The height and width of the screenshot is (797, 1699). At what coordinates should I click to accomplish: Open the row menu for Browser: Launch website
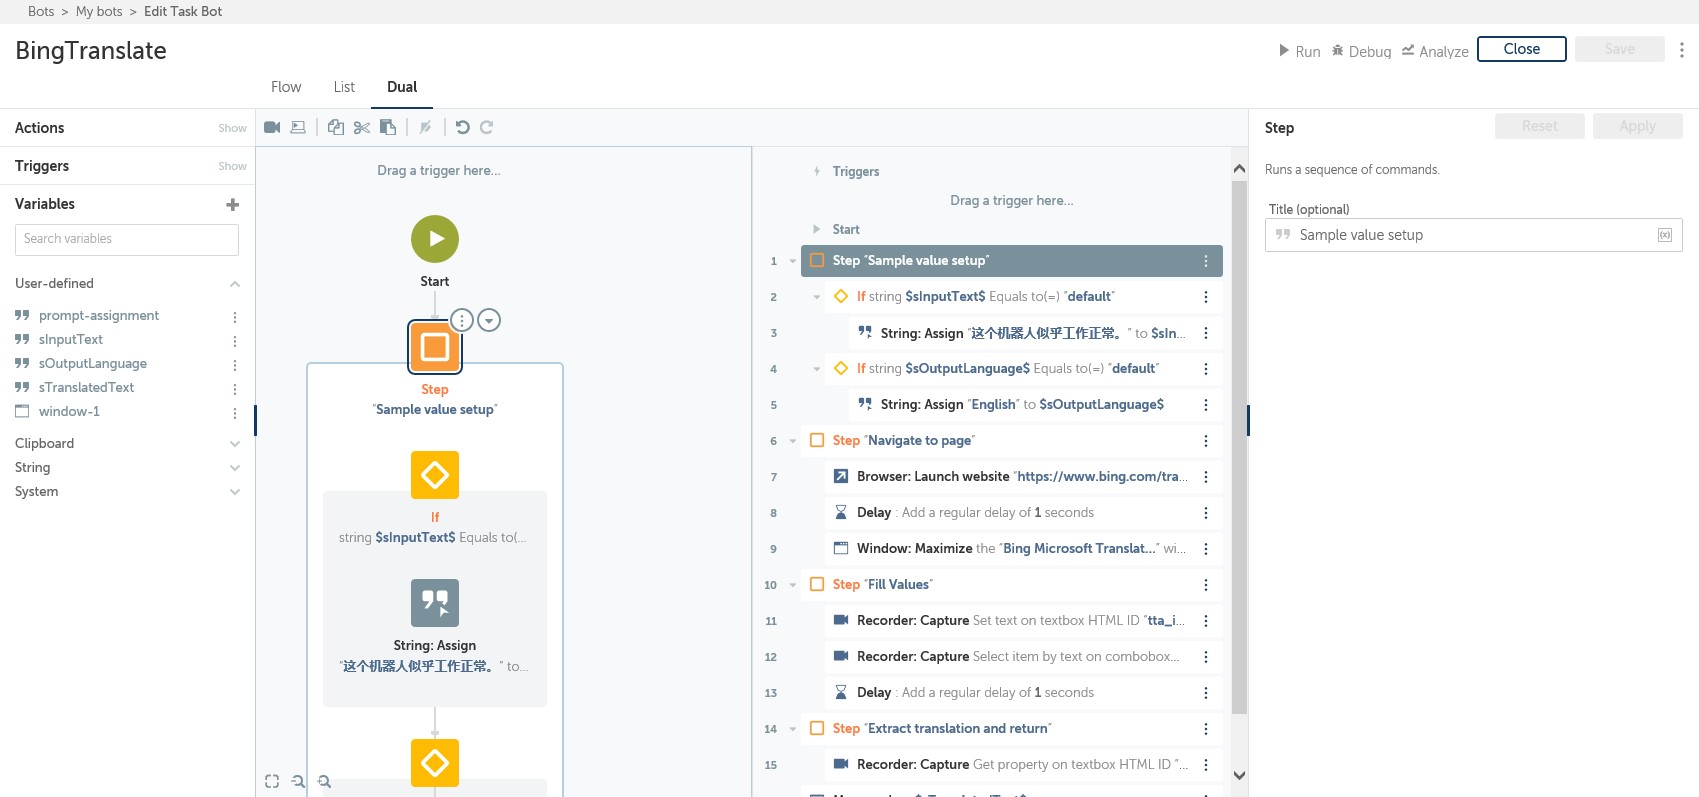coord(1206,477)
